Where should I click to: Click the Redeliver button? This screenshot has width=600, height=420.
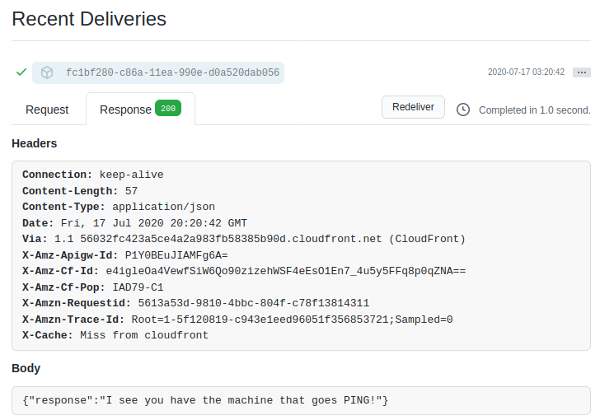pos(413,107)
